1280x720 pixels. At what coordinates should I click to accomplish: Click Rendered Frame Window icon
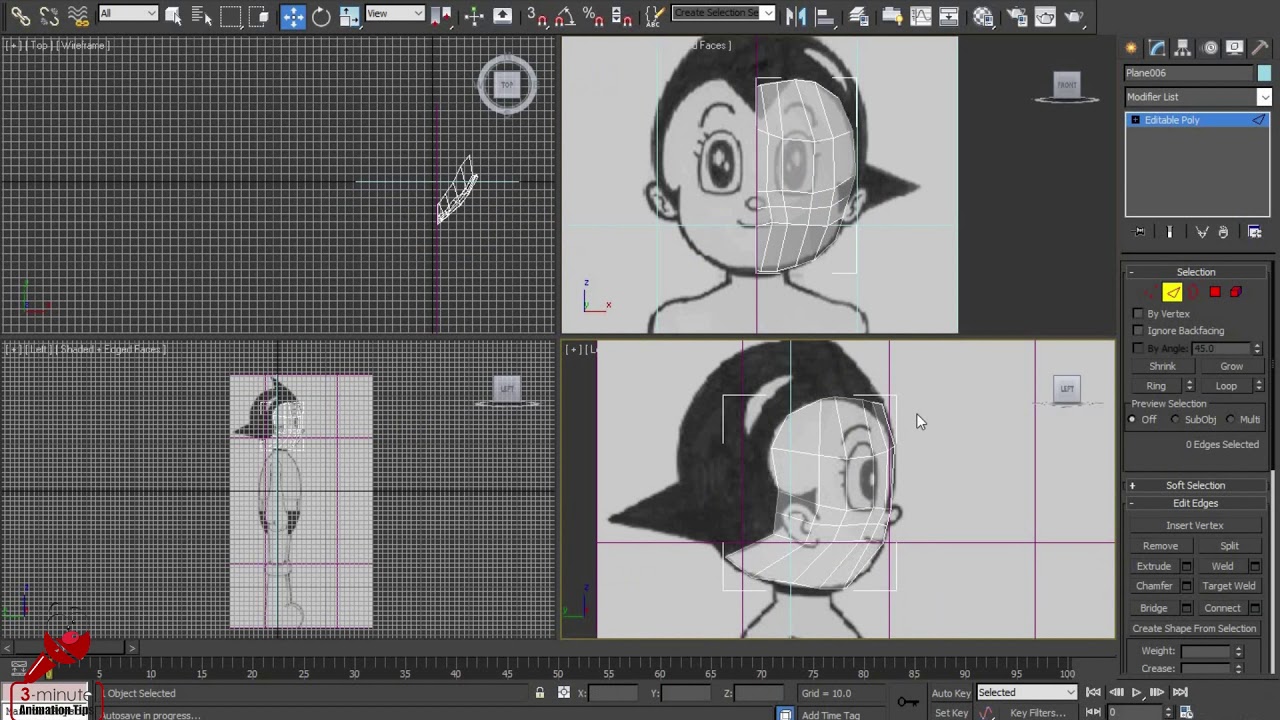click(x=1045, y=16)
